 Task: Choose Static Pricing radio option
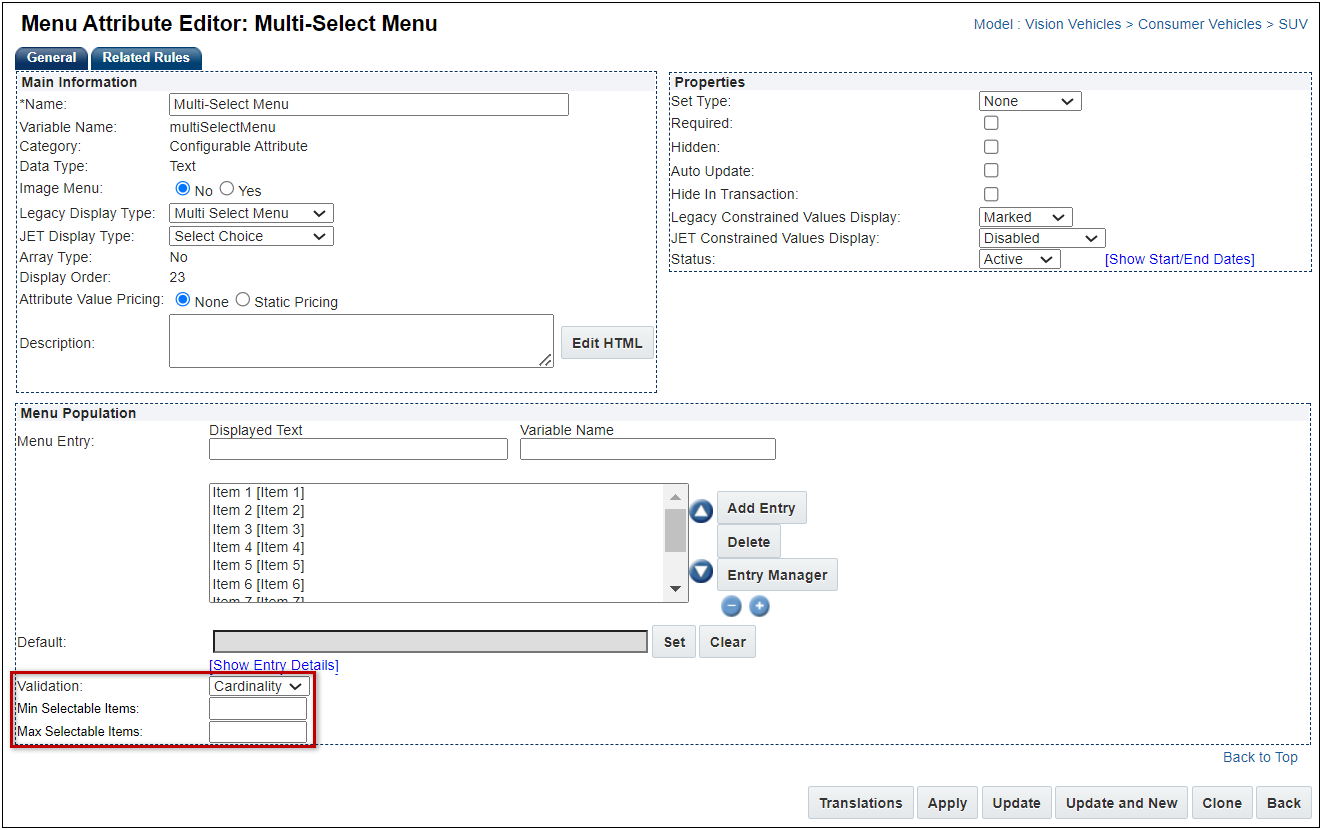click(x=243, y=300)
